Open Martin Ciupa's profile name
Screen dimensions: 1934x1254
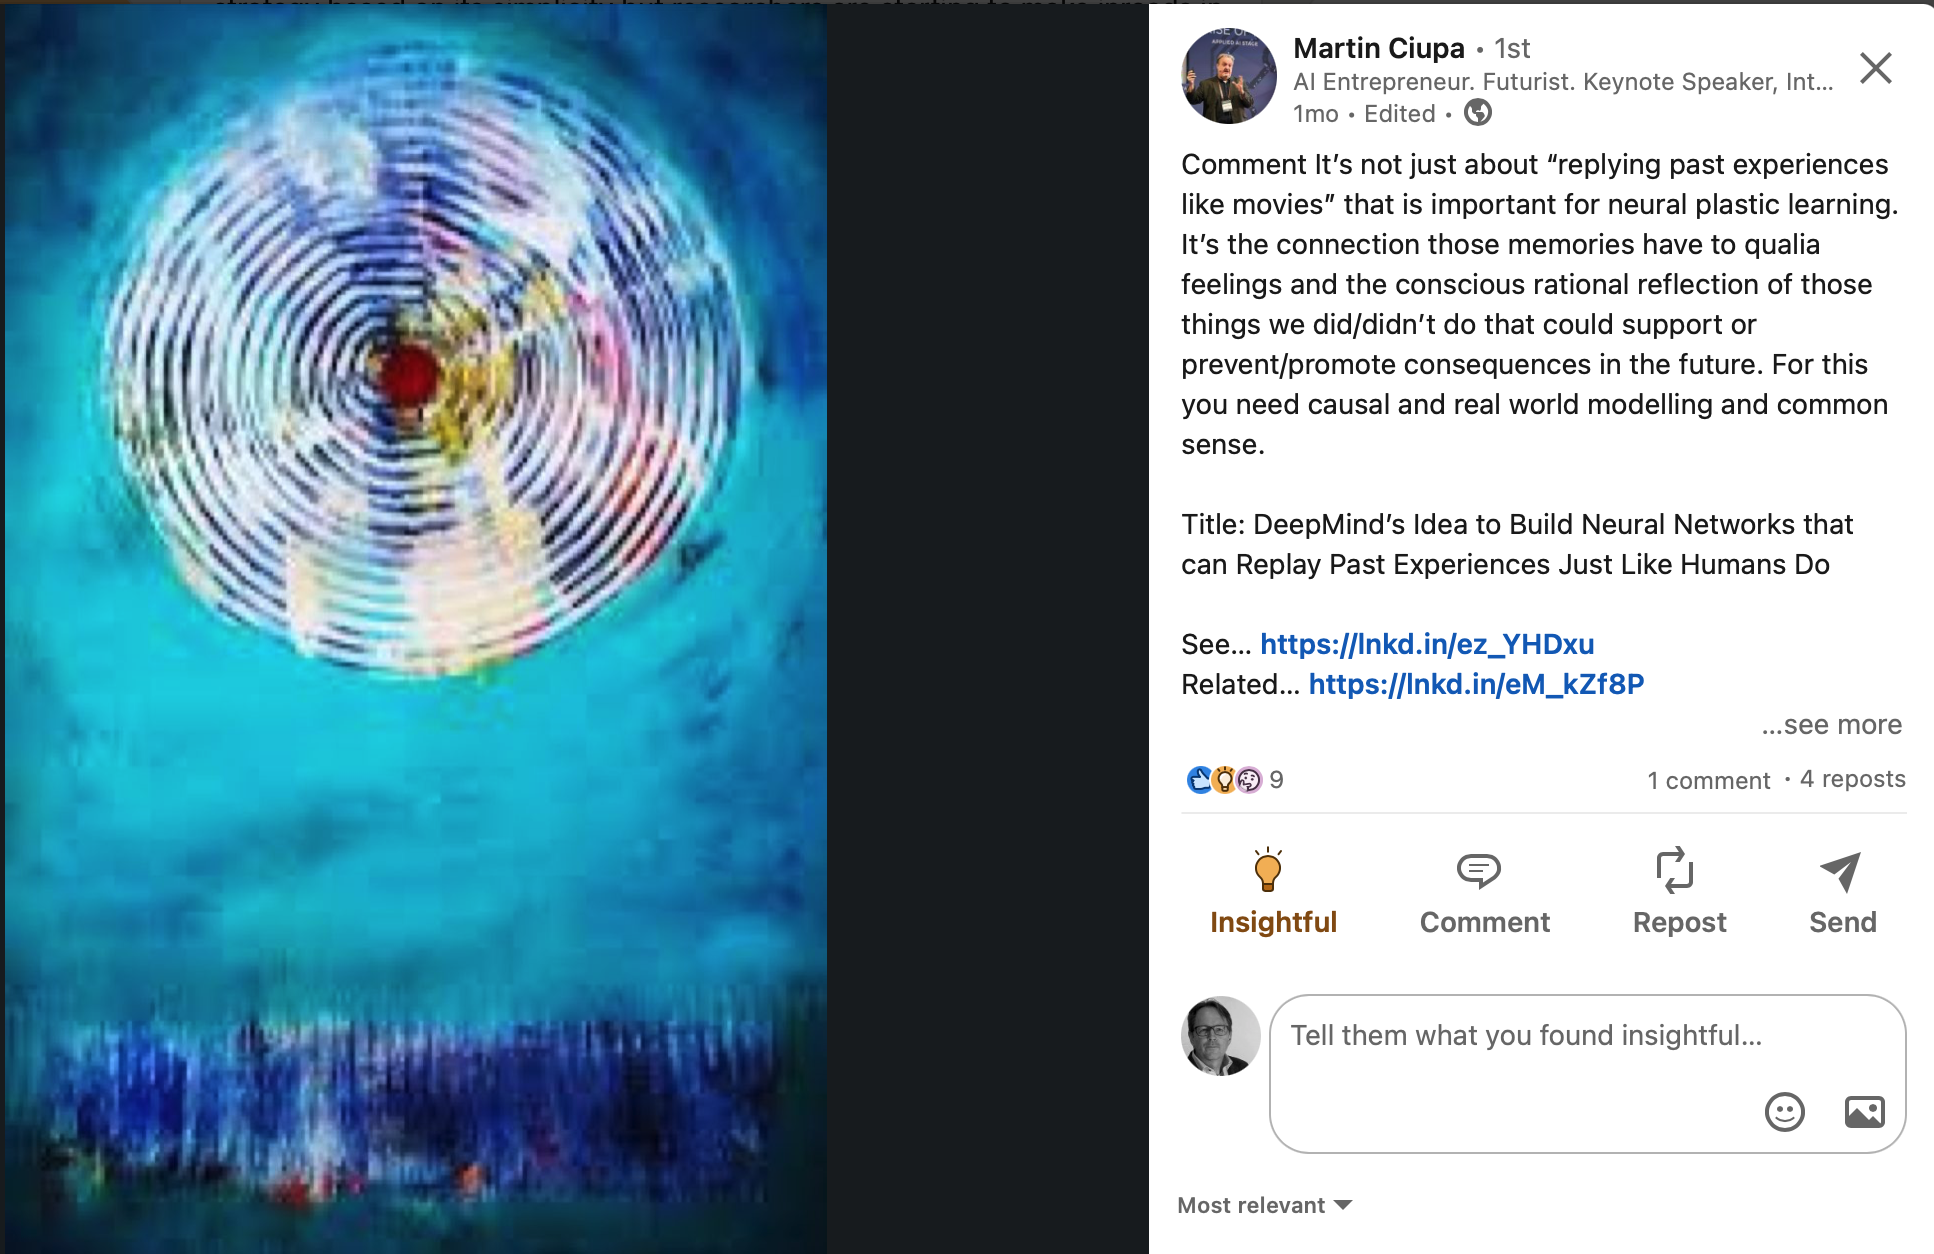1378,48
